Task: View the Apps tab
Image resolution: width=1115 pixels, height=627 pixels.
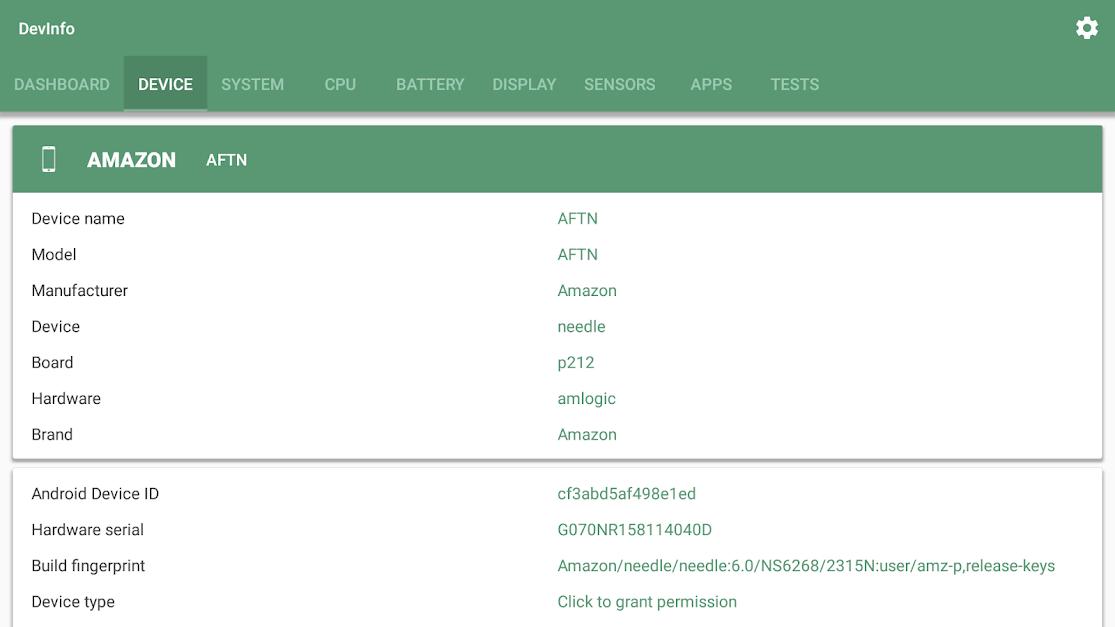Action: tap(711, 85)
